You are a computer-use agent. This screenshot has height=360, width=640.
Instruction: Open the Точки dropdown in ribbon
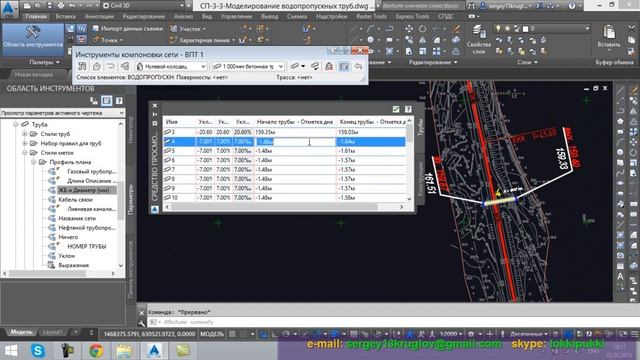coord(108,40)
